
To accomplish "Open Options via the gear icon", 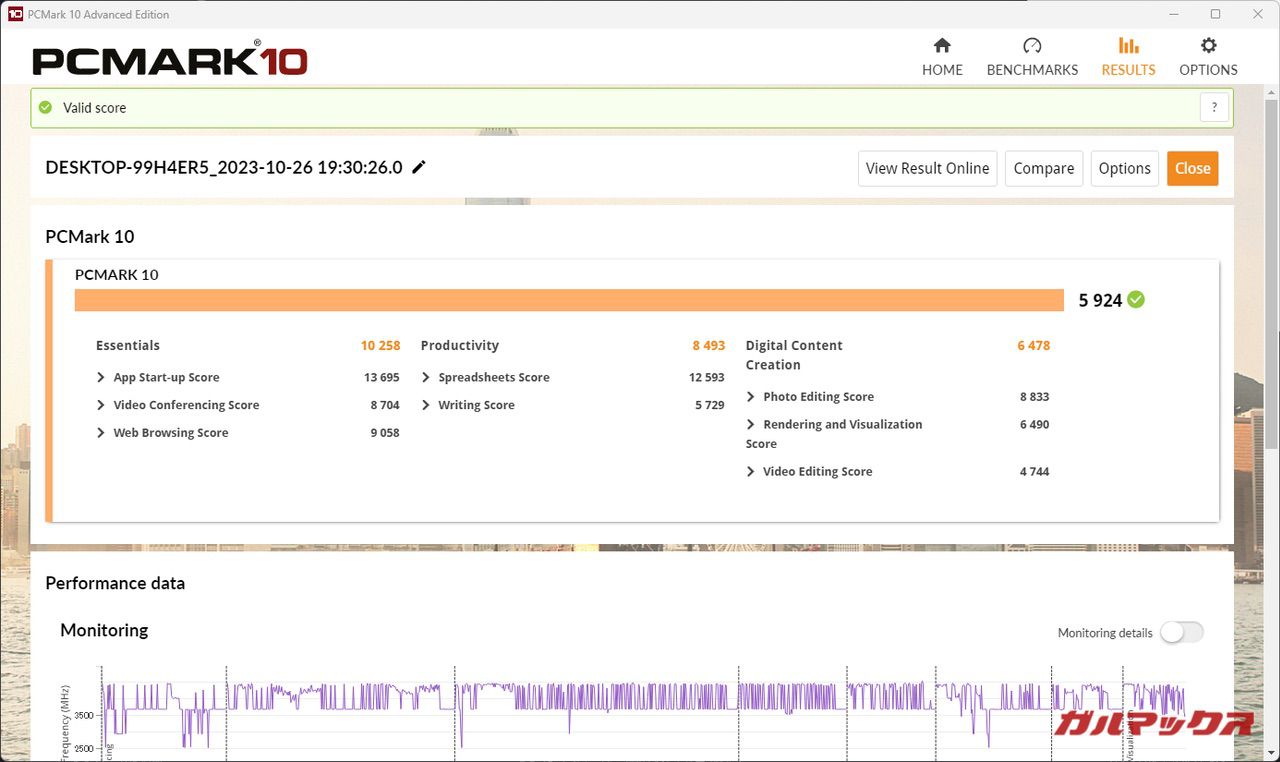I will [1208, 46].
